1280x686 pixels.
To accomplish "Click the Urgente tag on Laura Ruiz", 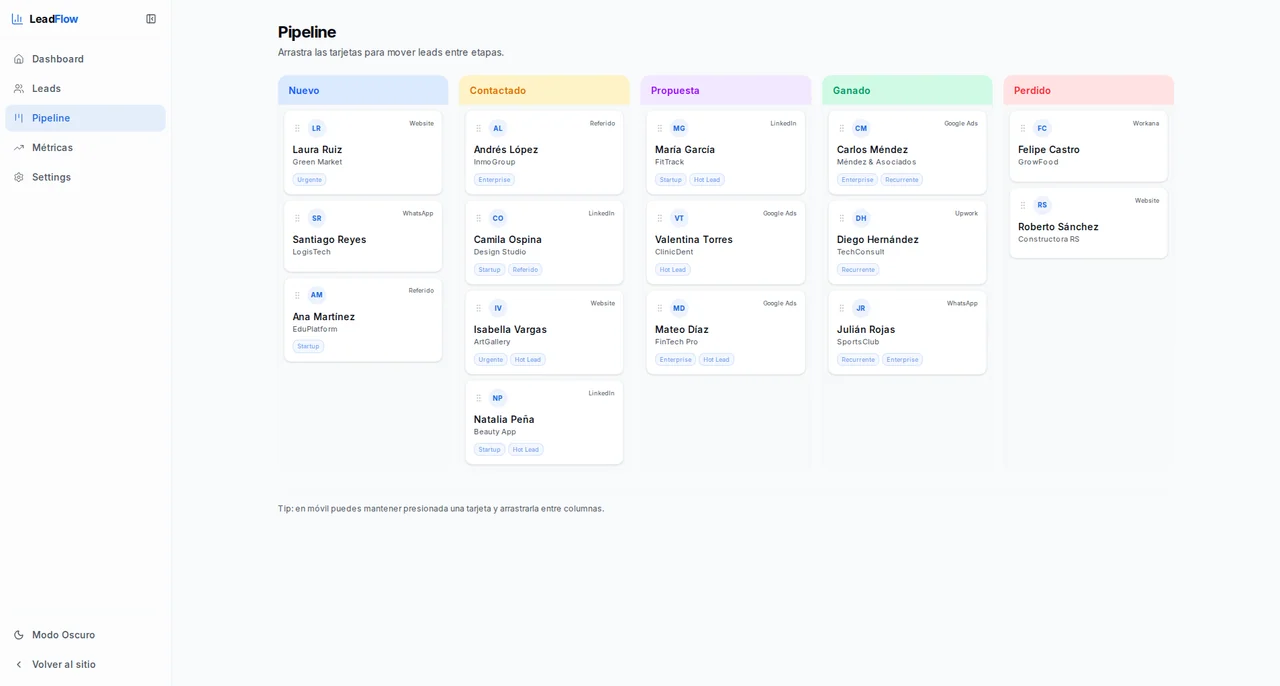I will 309,180.
